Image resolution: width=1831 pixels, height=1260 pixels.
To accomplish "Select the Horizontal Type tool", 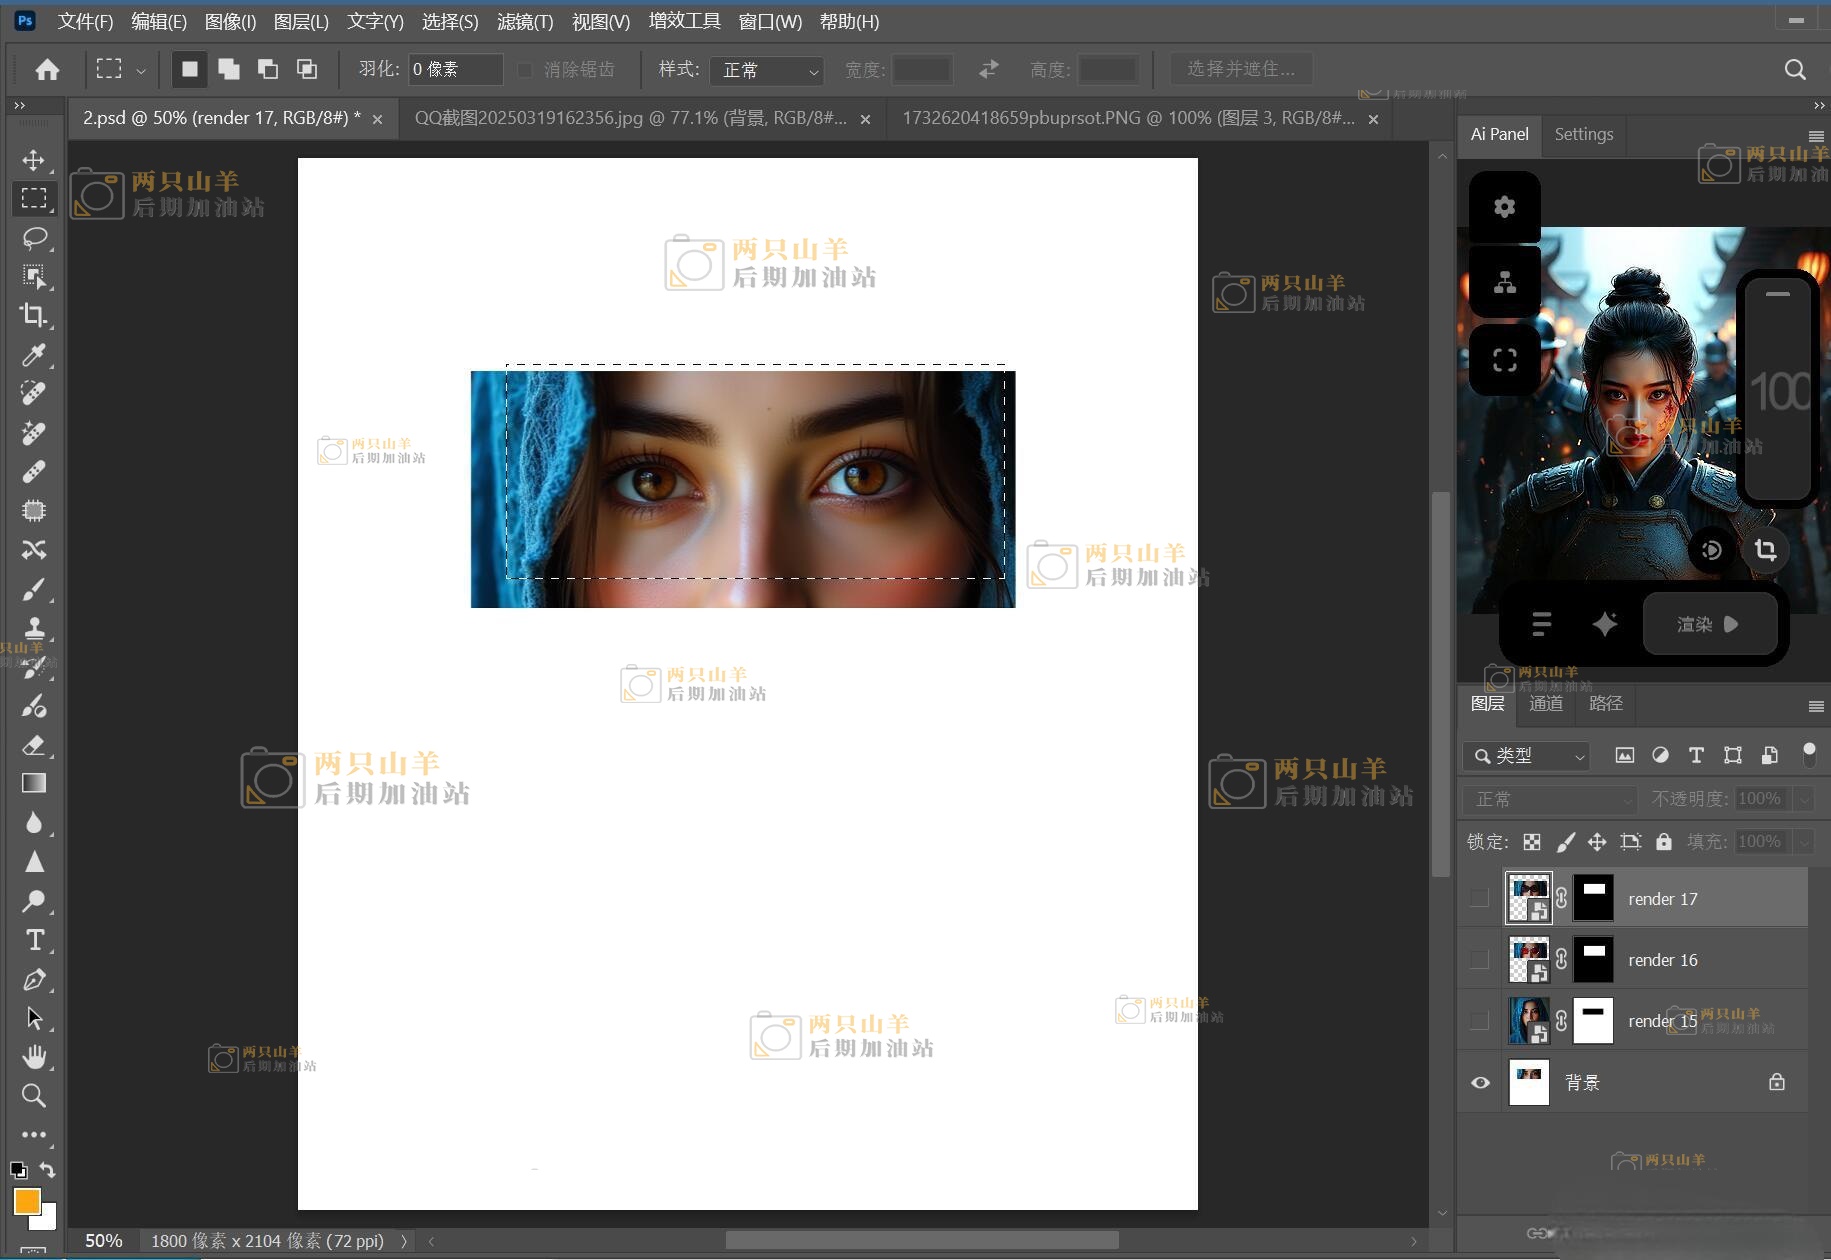I will click(33, 940).
